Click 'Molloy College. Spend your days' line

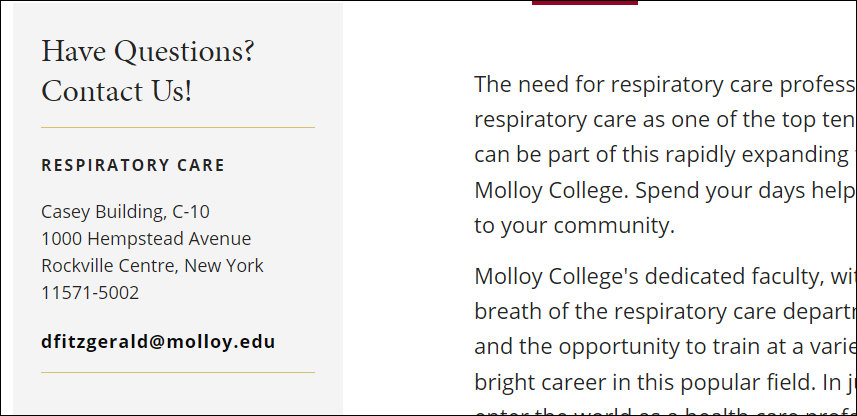pyautogui.click(x=664, y=191)
